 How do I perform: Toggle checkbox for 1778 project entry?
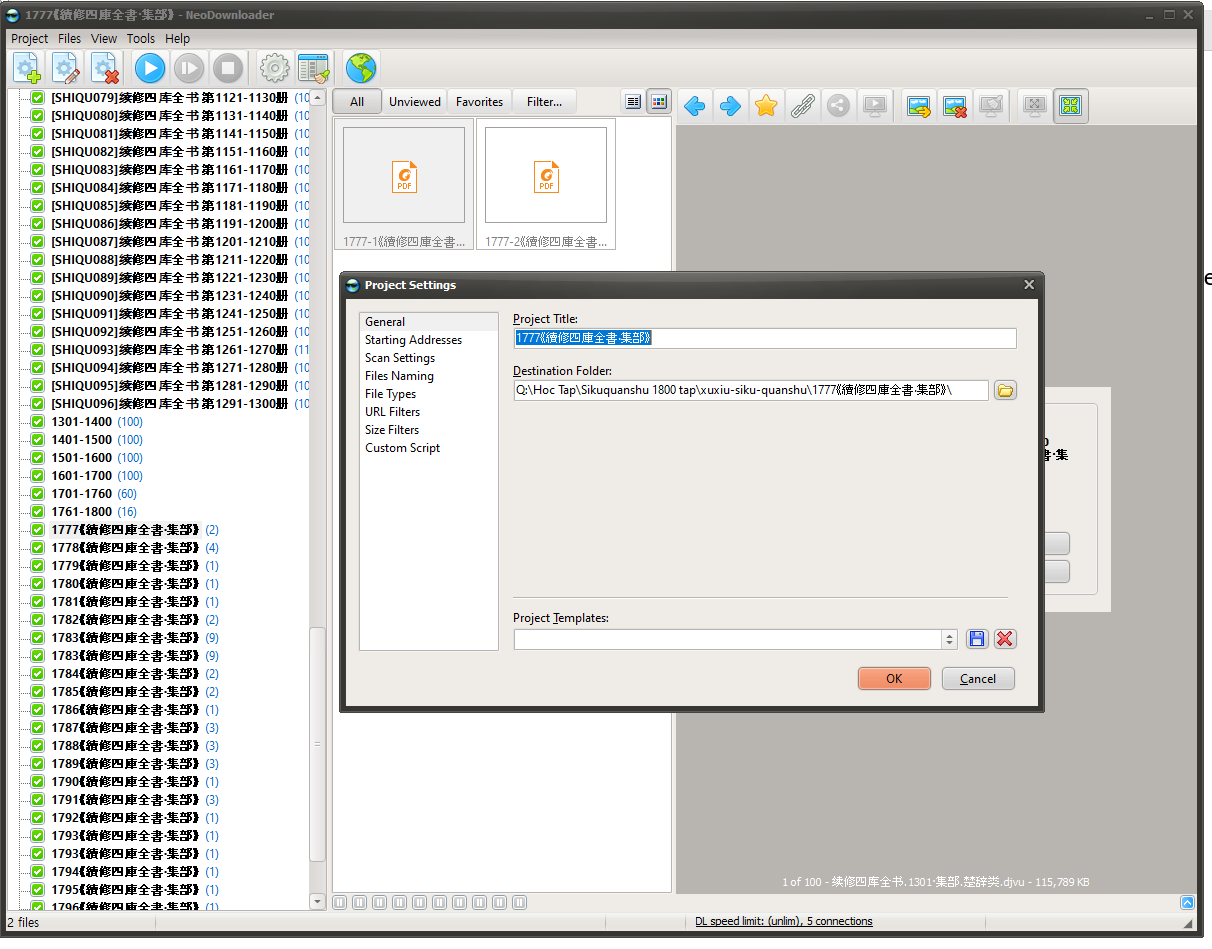[x=37, y=548]
